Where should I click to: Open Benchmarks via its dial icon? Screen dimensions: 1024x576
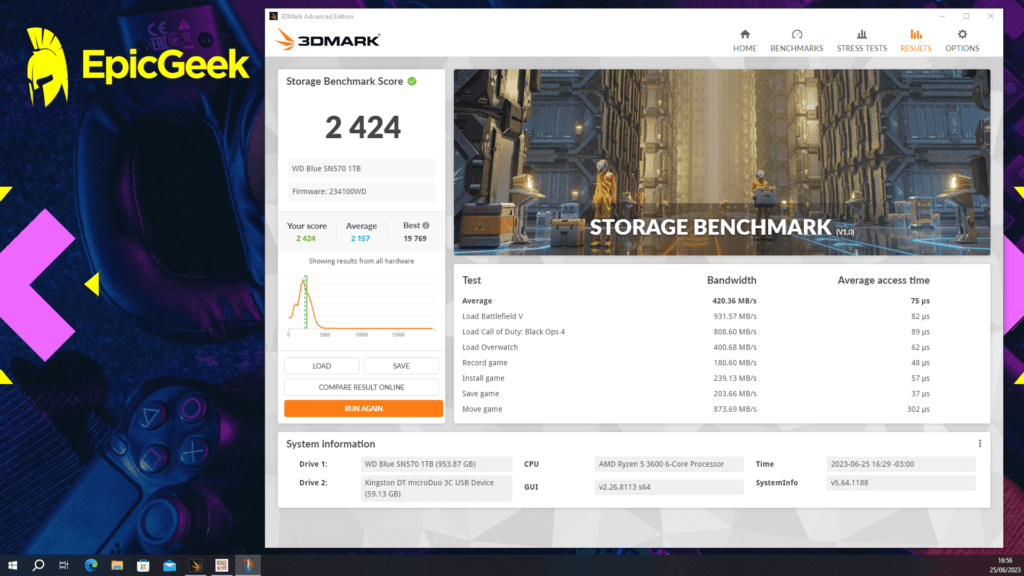[796, 35]
